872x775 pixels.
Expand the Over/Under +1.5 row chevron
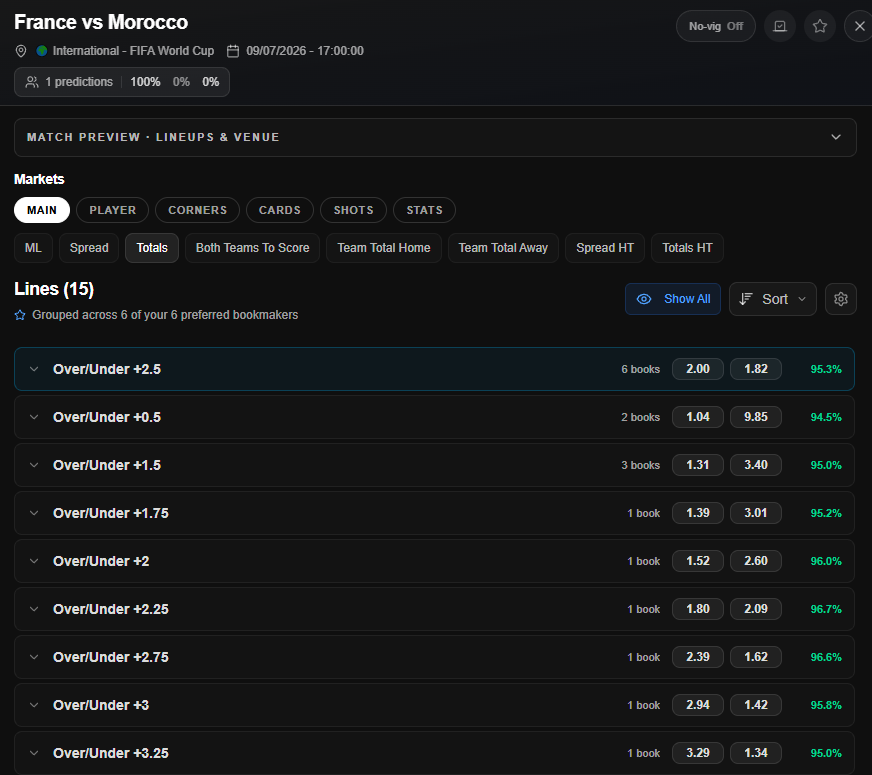point(34,465)
